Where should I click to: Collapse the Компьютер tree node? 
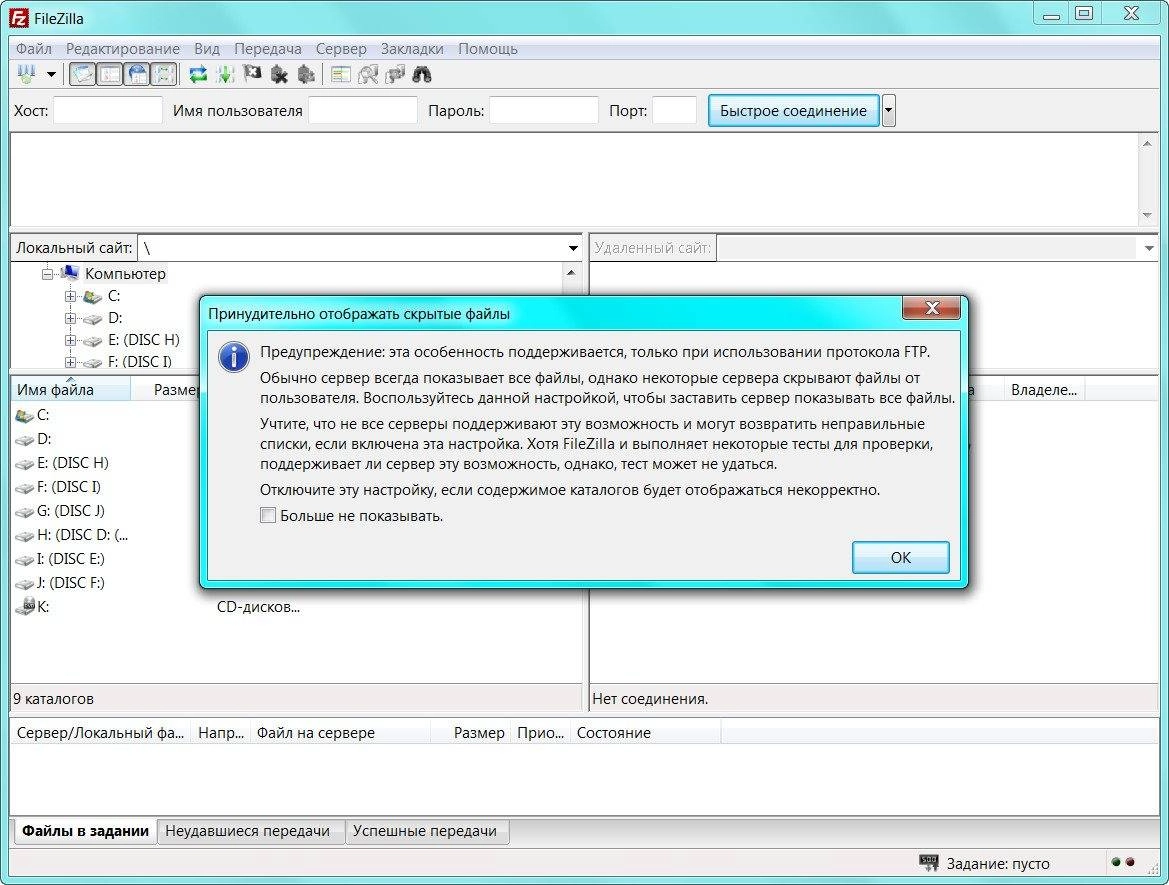tap(48, 274)
